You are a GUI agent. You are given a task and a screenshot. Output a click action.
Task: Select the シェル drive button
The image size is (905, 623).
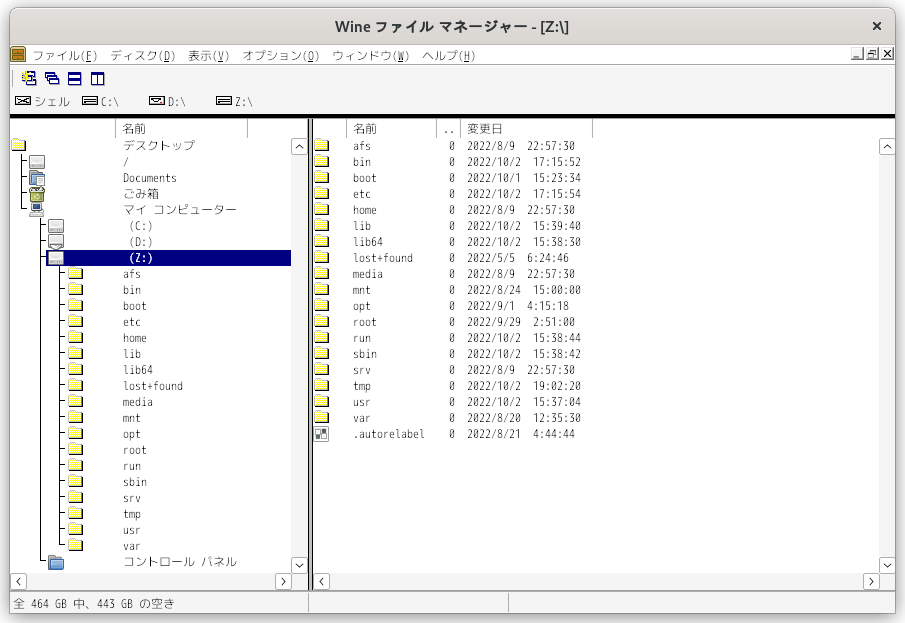(42, 101)
